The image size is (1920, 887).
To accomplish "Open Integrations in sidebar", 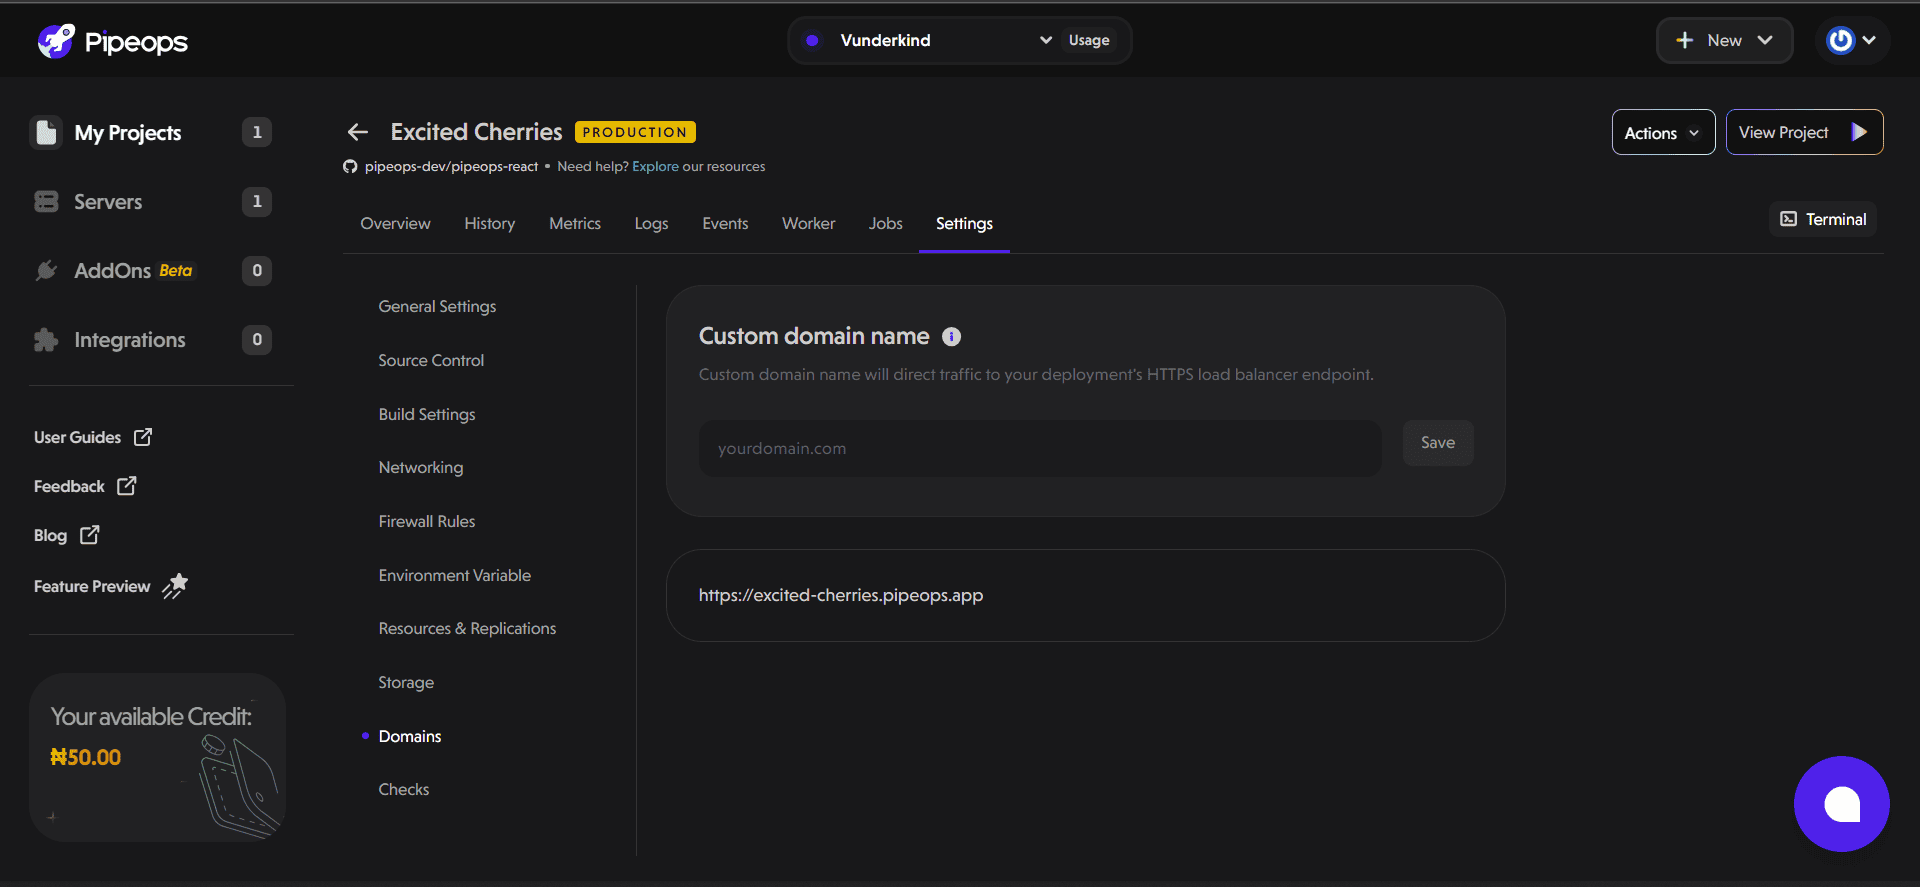I will coord(152,340).
